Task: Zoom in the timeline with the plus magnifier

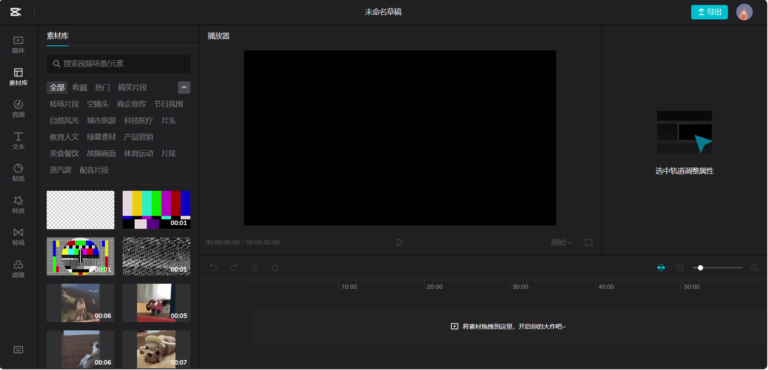Action: (755, 268)
